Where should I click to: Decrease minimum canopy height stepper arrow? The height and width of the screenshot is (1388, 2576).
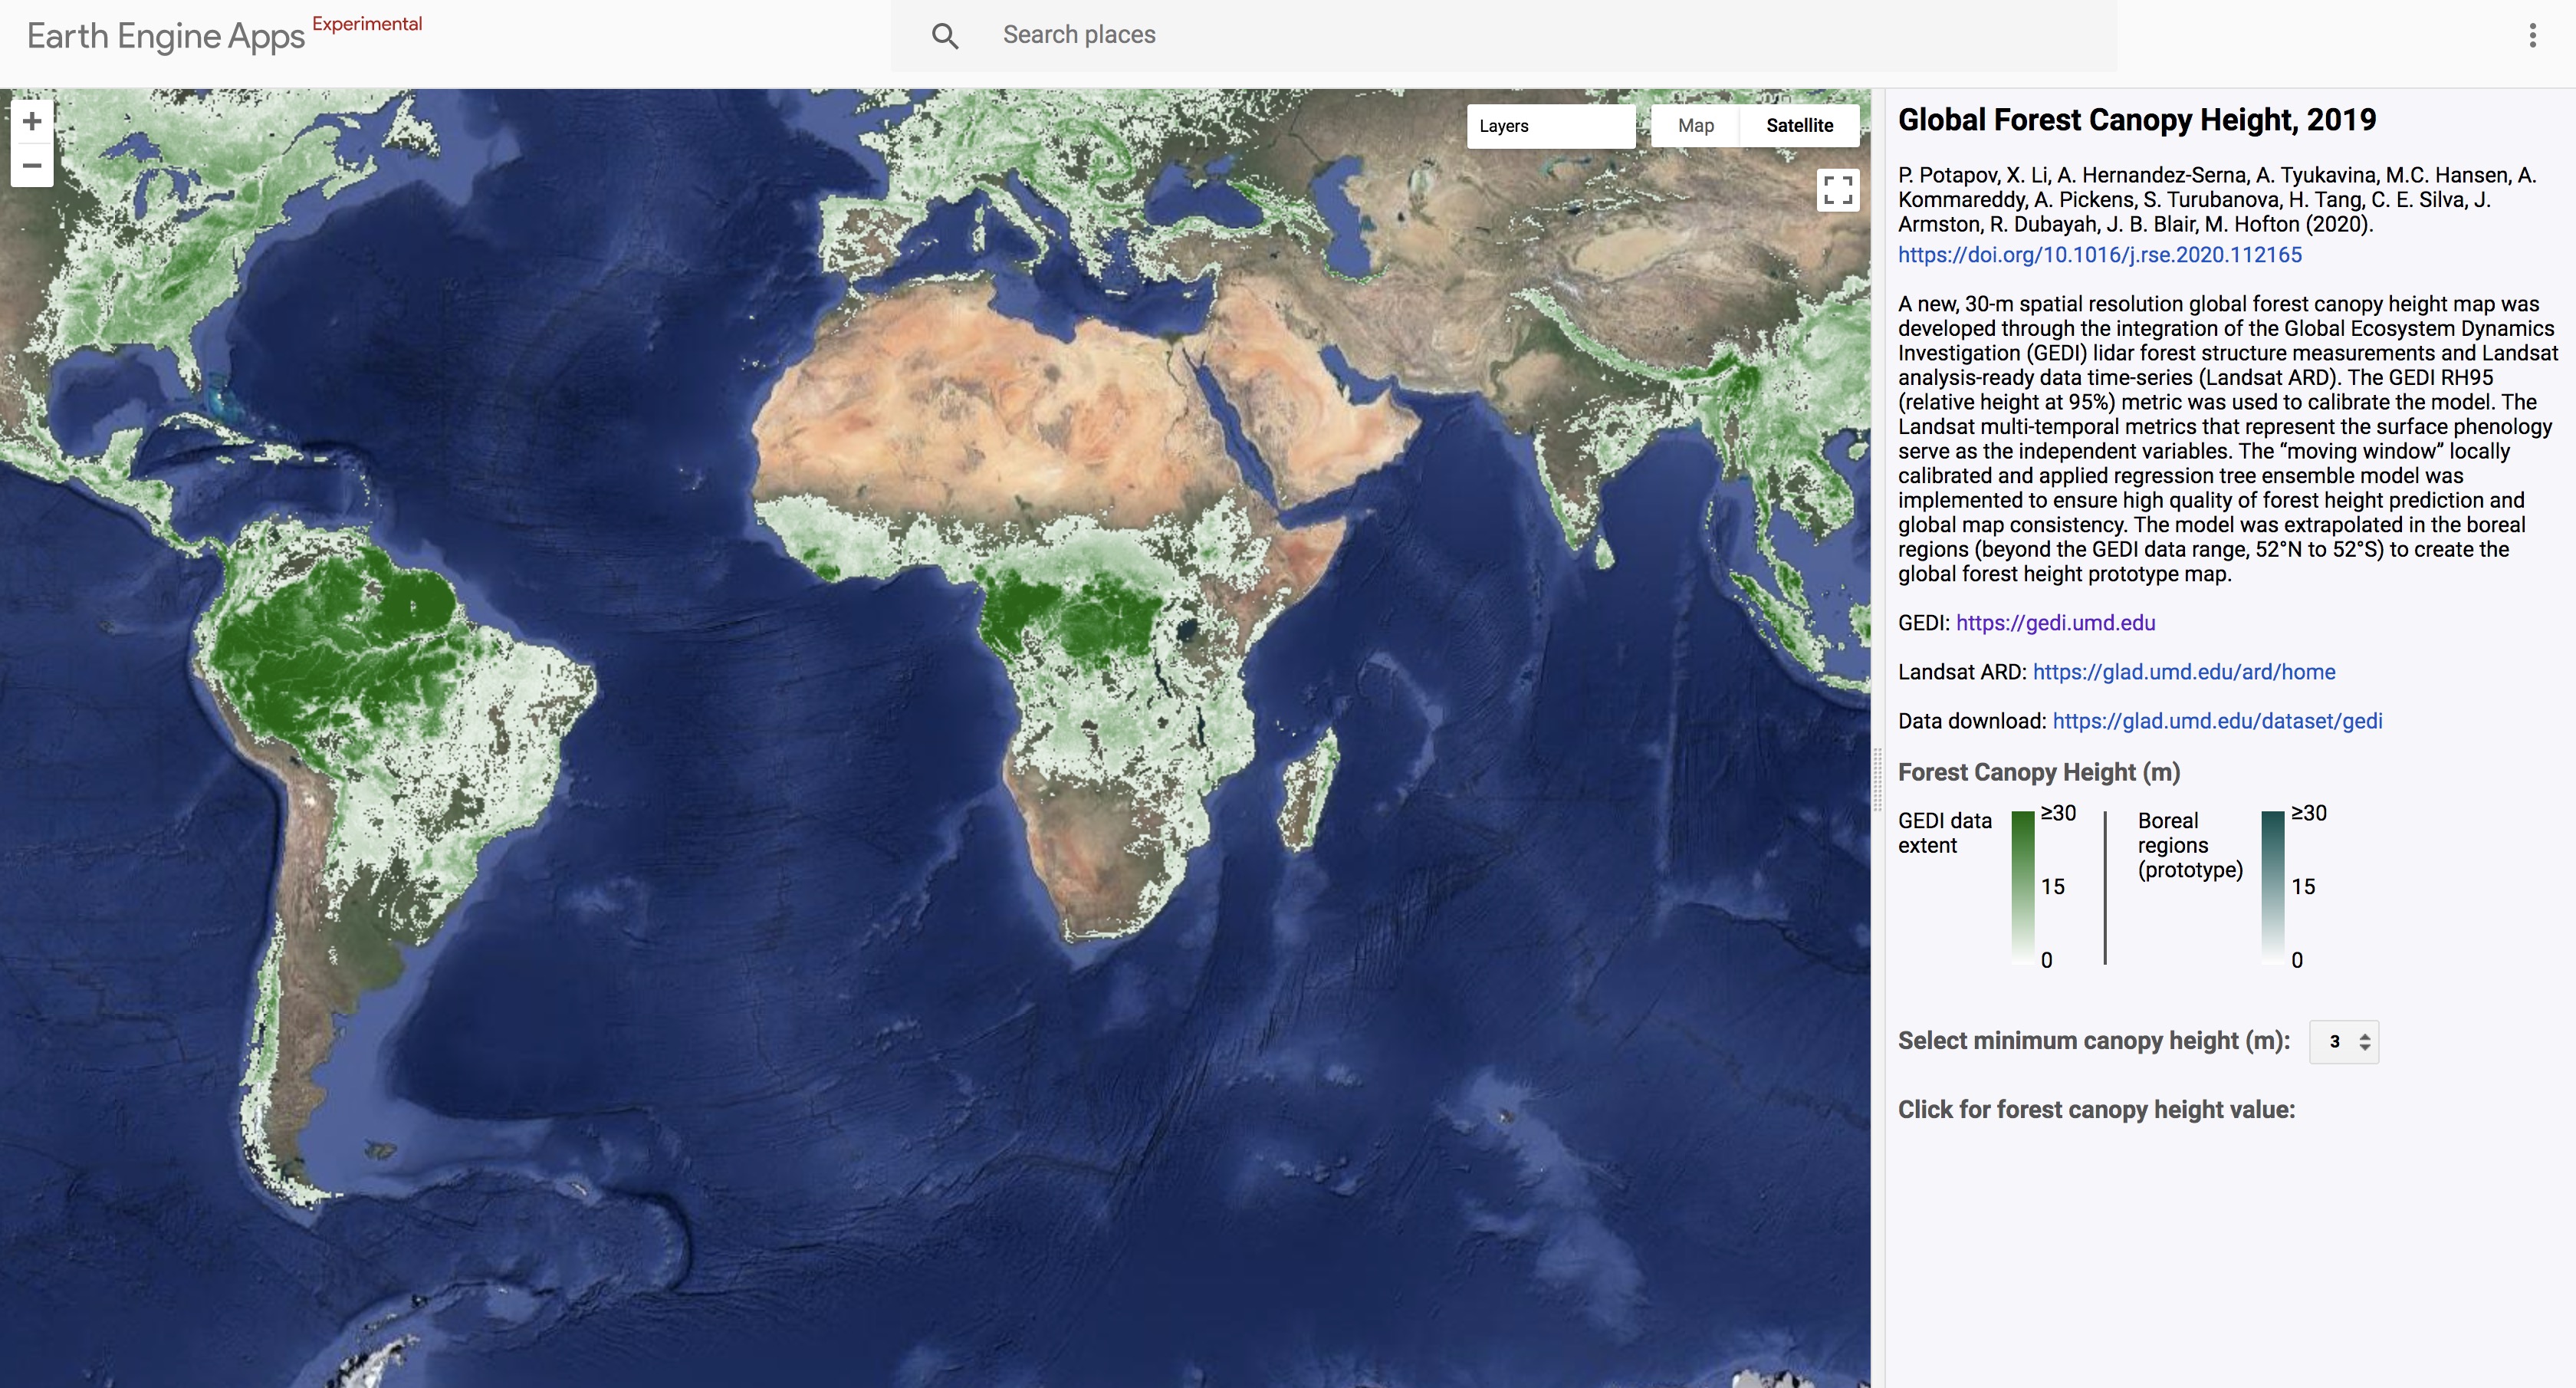coord(2365,1048)
